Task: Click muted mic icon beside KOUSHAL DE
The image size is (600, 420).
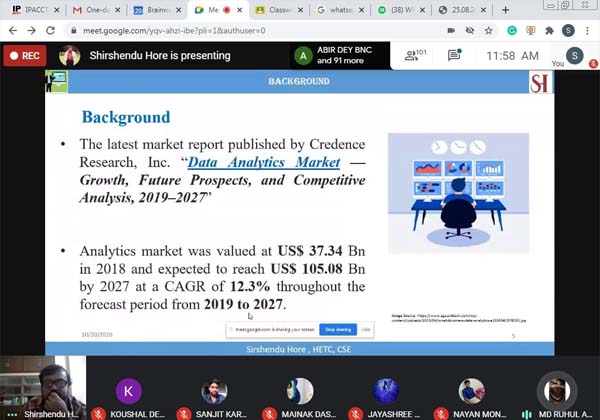Action: pos(98,414)
